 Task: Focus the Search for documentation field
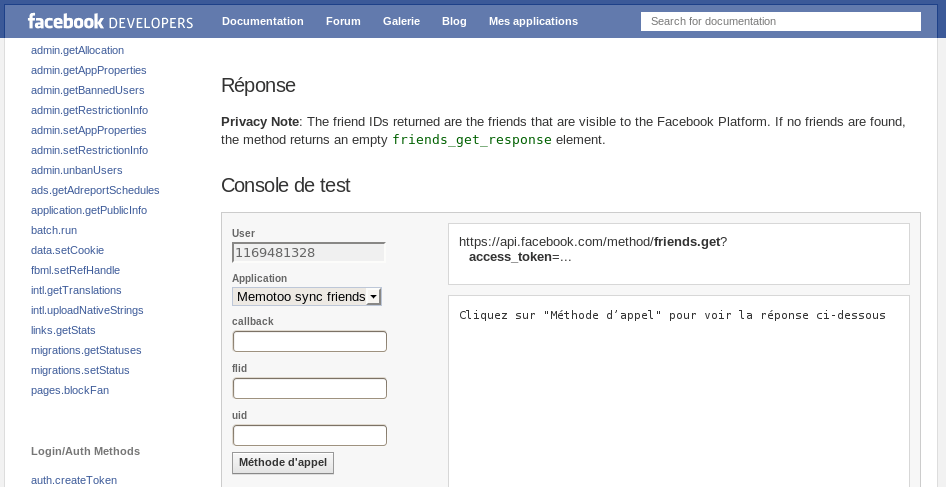pyautogui.click(x=781, y=21)
